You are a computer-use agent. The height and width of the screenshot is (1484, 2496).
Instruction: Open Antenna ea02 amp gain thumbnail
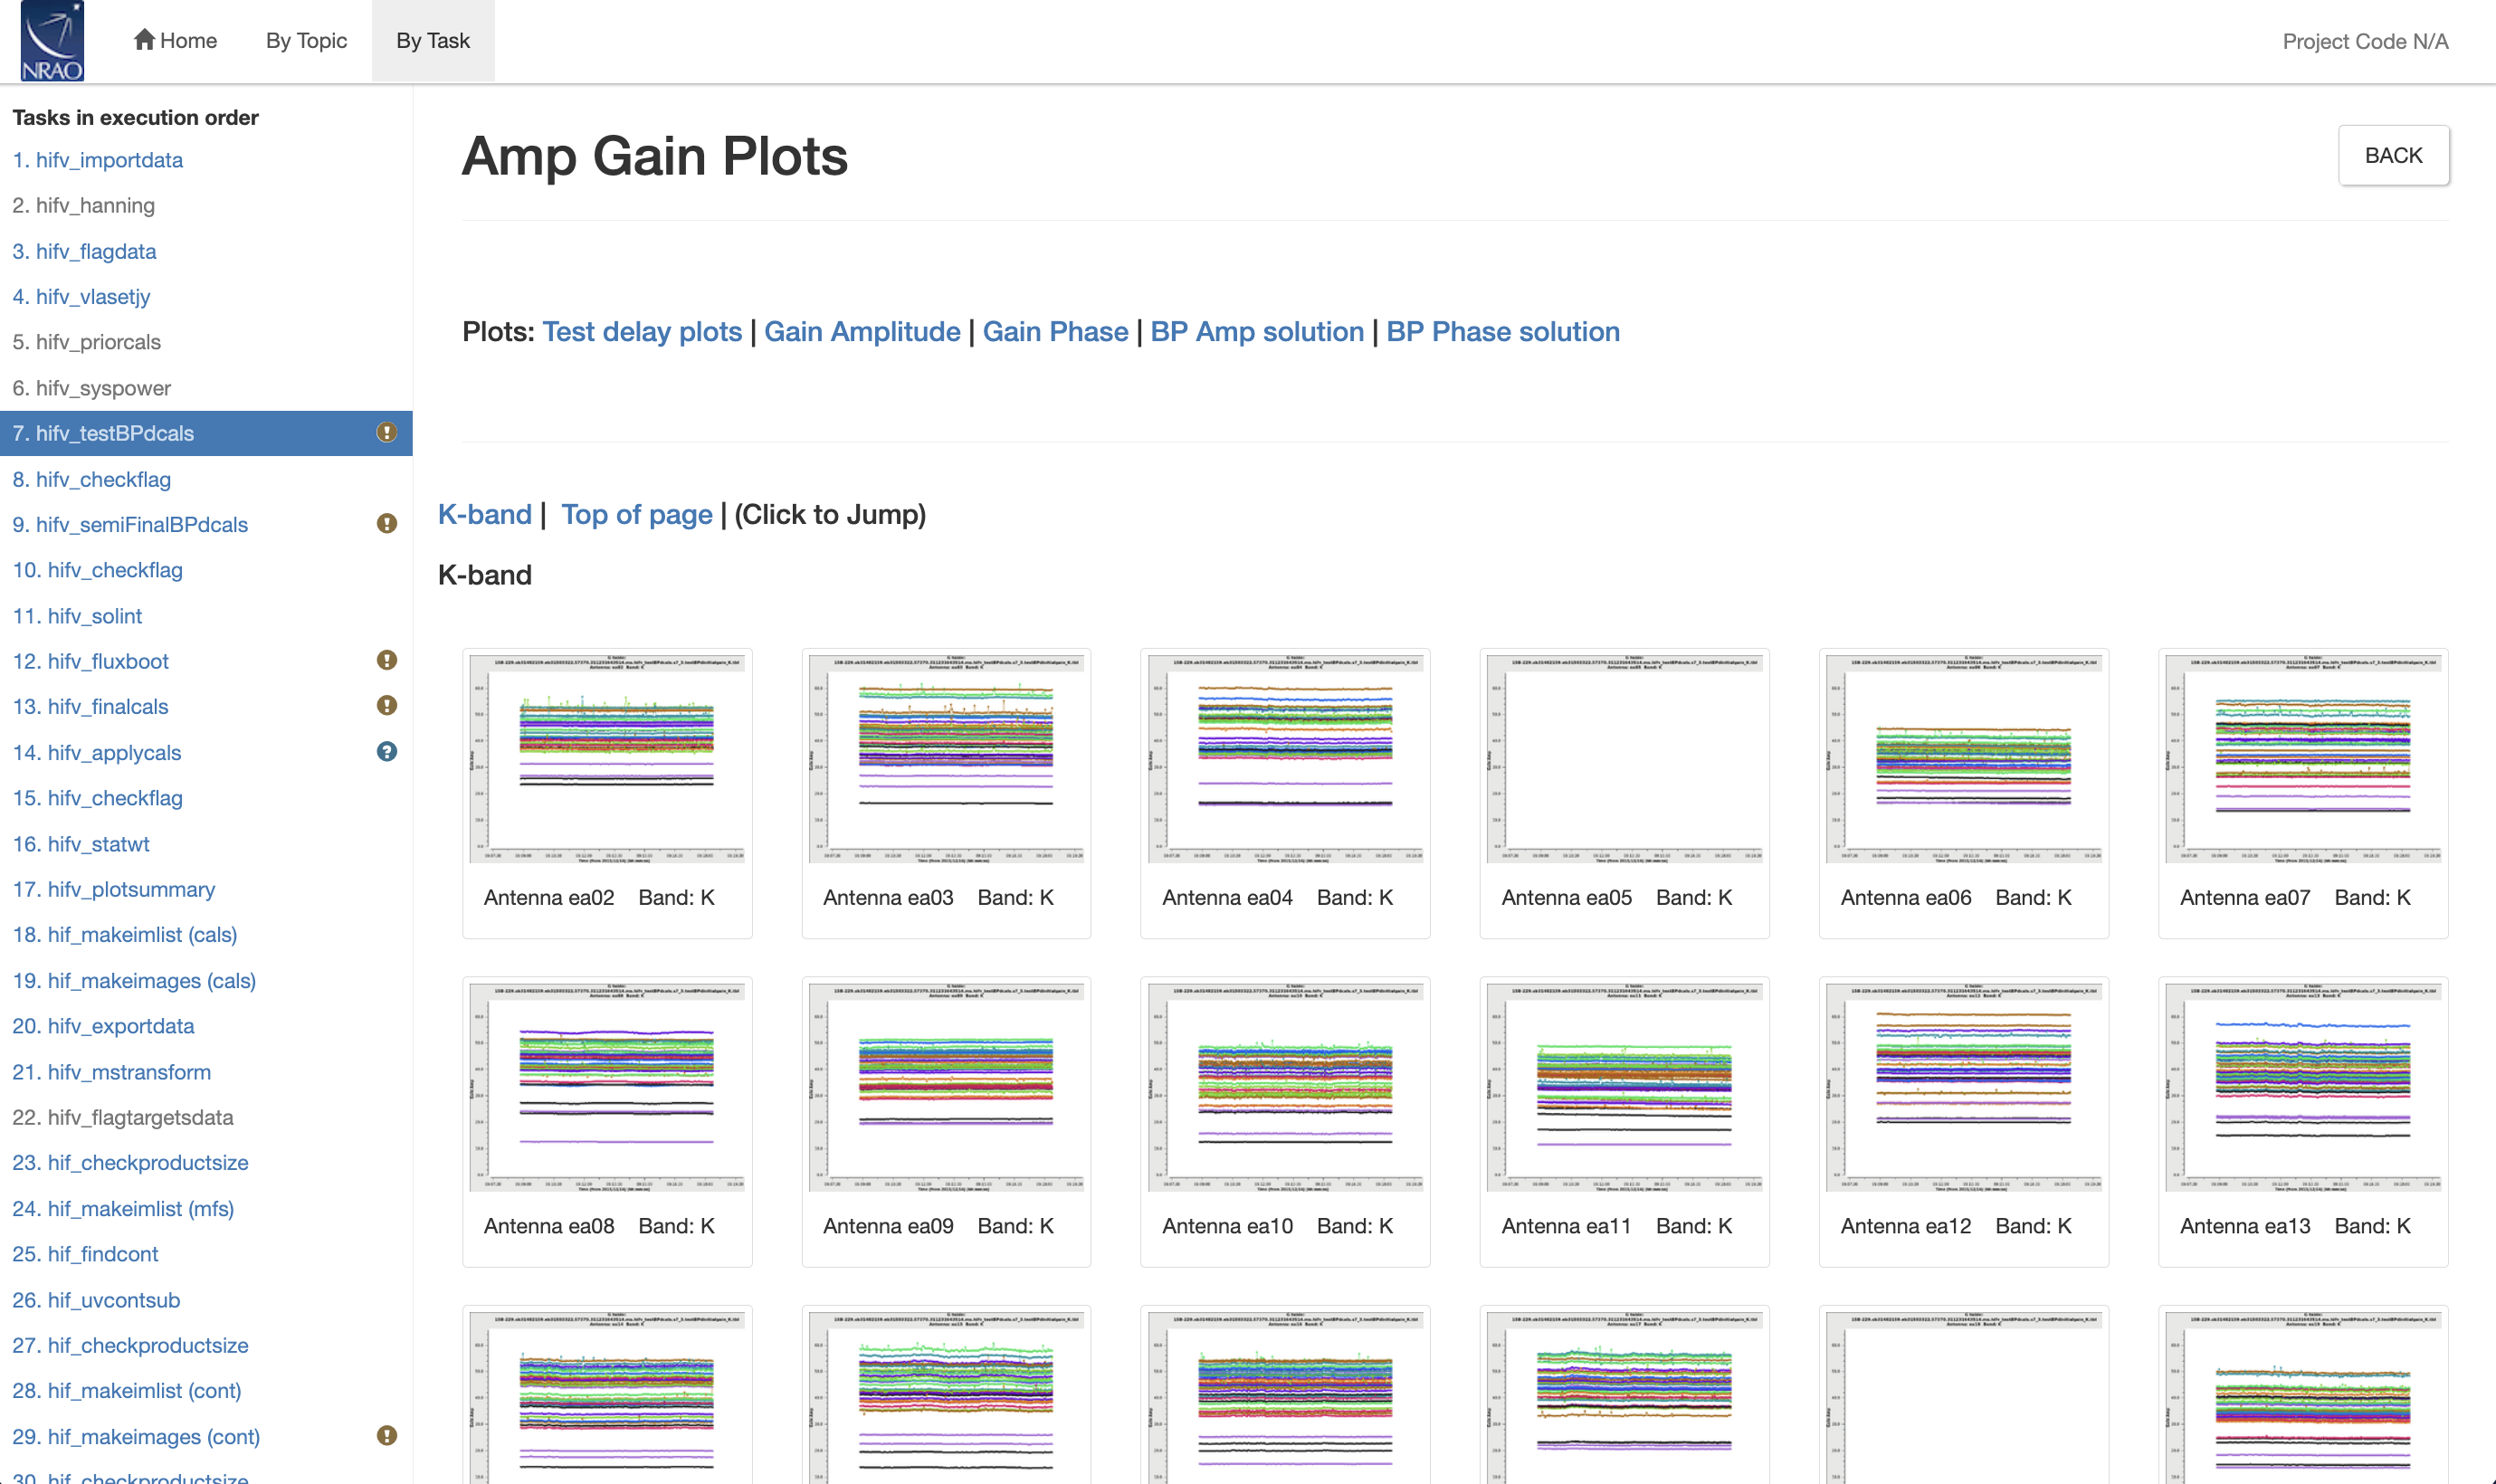click(x=607, y=758)
